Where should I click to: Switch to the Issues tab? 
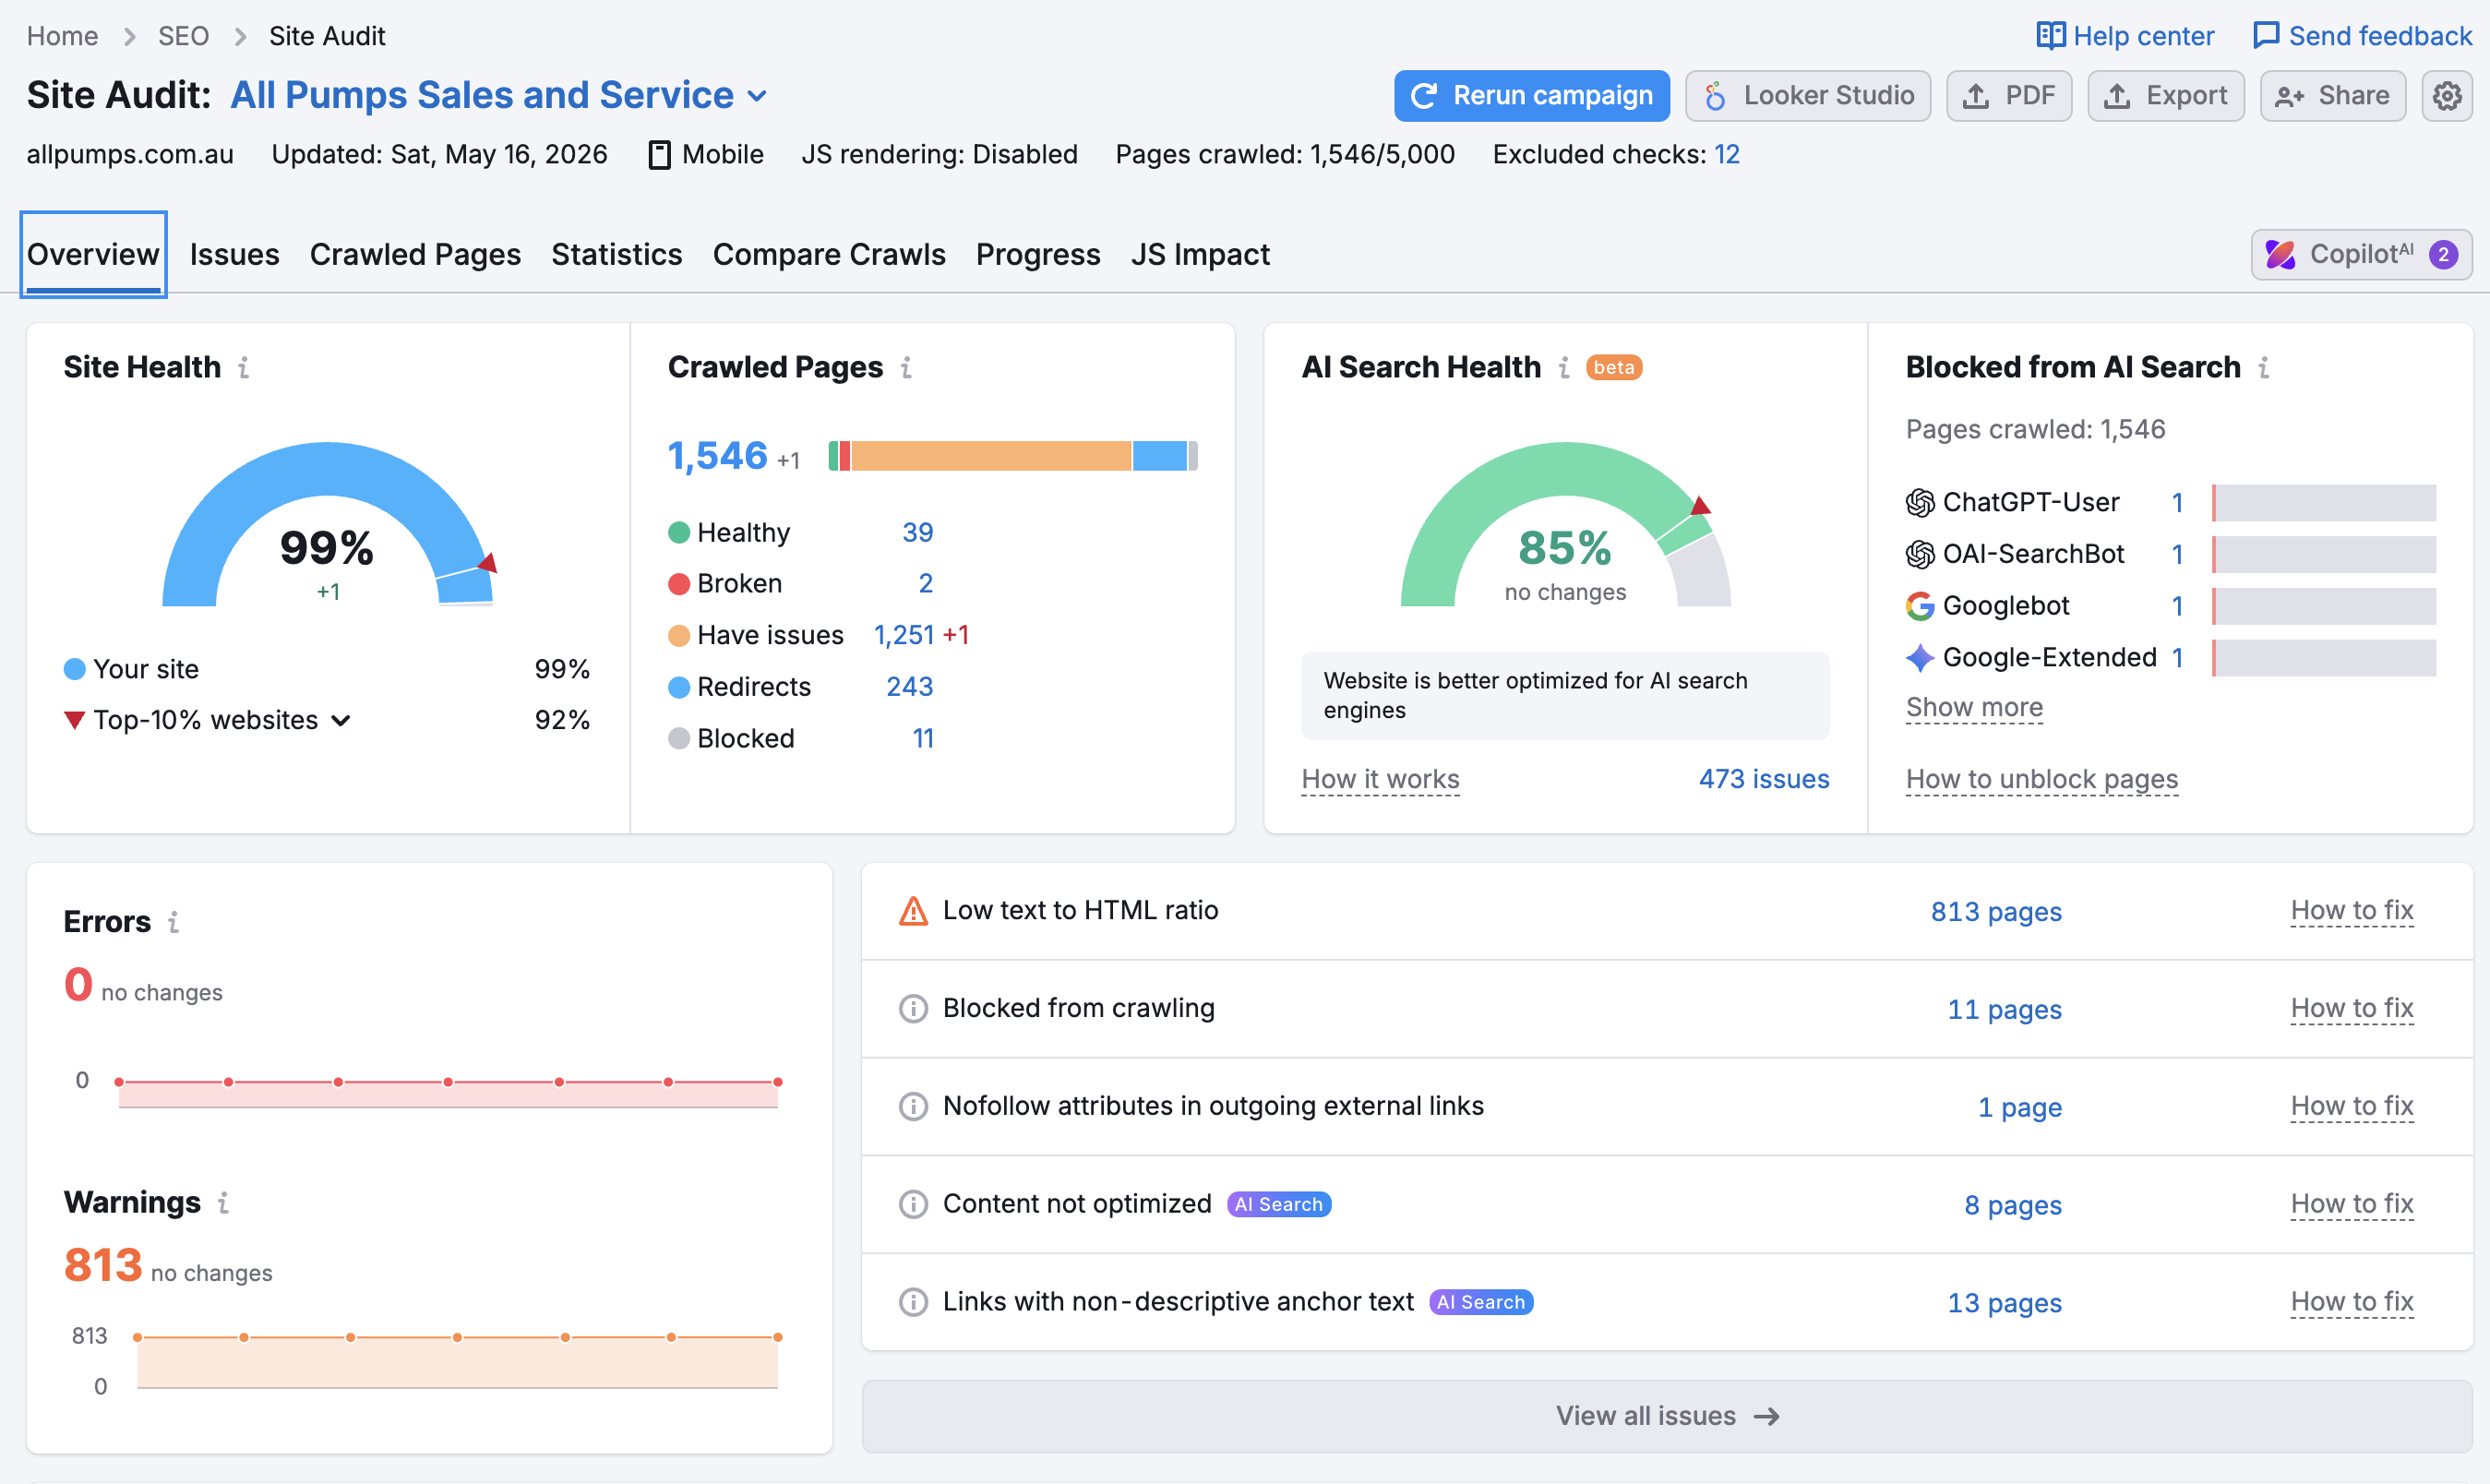(x=234, y=255)
